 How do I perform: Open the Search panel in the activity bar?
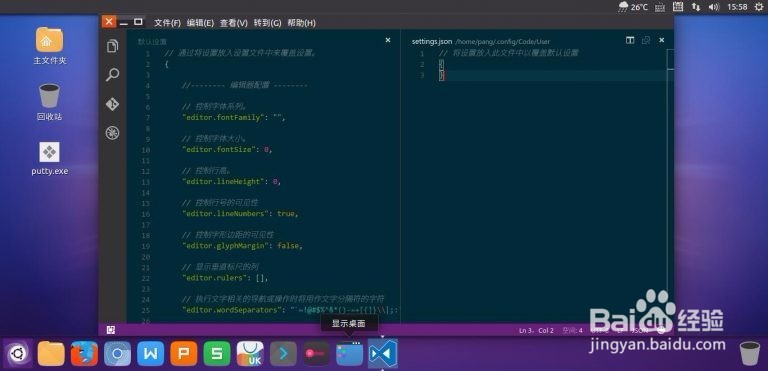point(112,75)
